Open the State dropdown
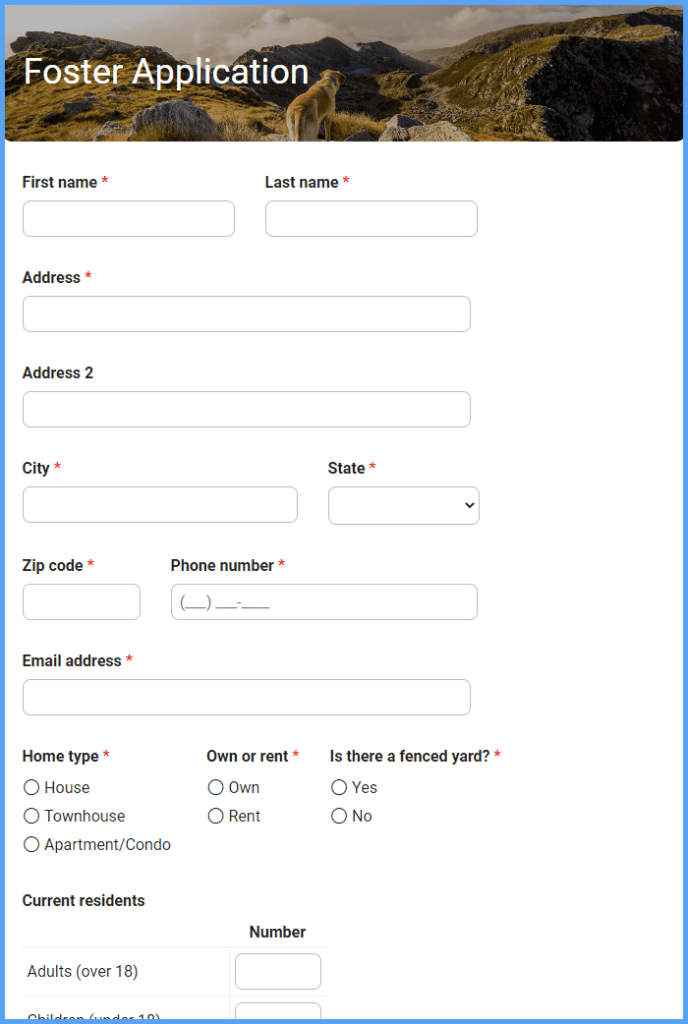The height and width of the screenshot is (1024, 688). 403,505
